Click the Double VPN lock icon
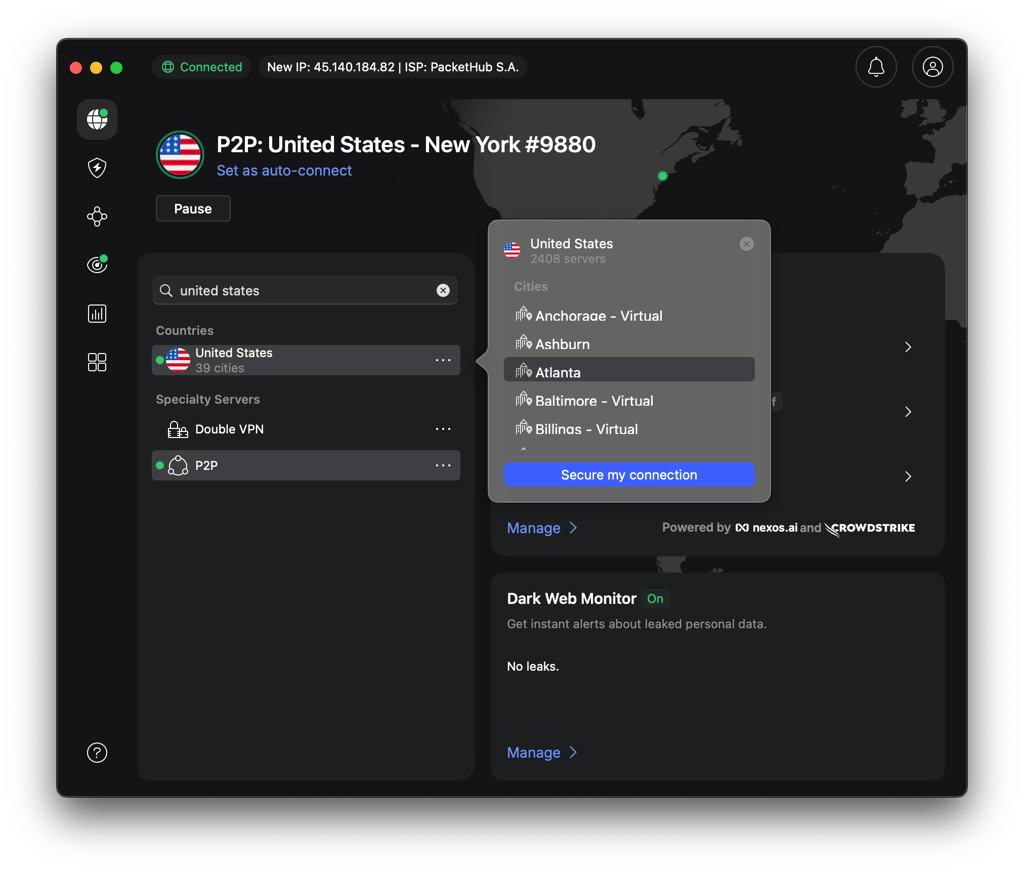Viewport: 1024px width, 872px height. [x=178, y=429]
